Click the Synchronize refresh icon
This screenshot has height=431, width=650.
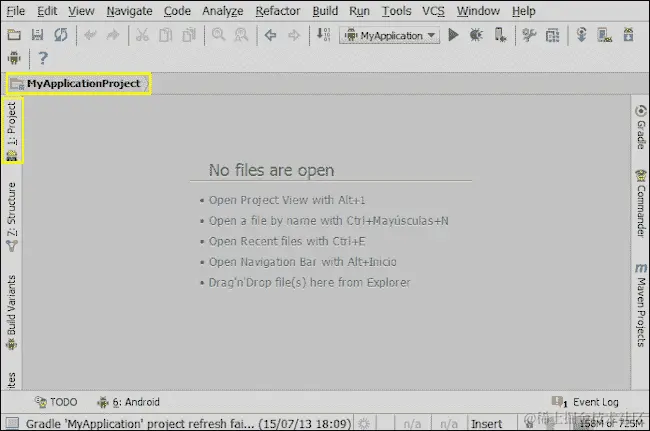tap(61, 35)
